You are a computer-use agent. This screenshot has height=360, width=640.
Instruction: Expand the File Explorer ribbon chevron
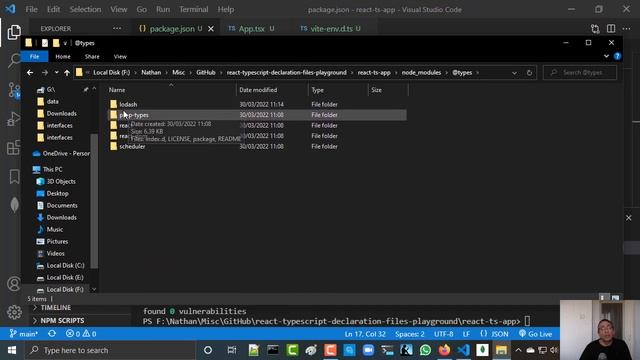(x=607, y=56)
